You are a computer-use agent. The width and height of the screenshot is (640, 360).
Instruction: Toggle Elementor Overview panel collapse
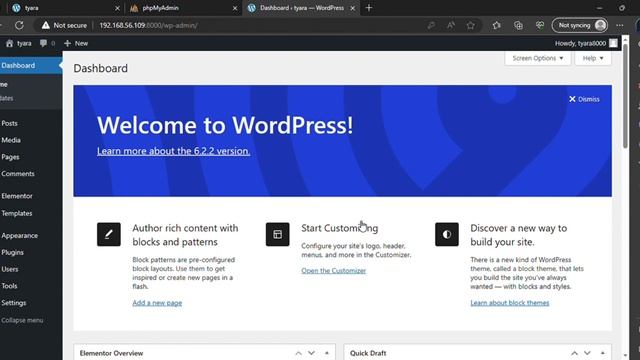pos(327,353)
